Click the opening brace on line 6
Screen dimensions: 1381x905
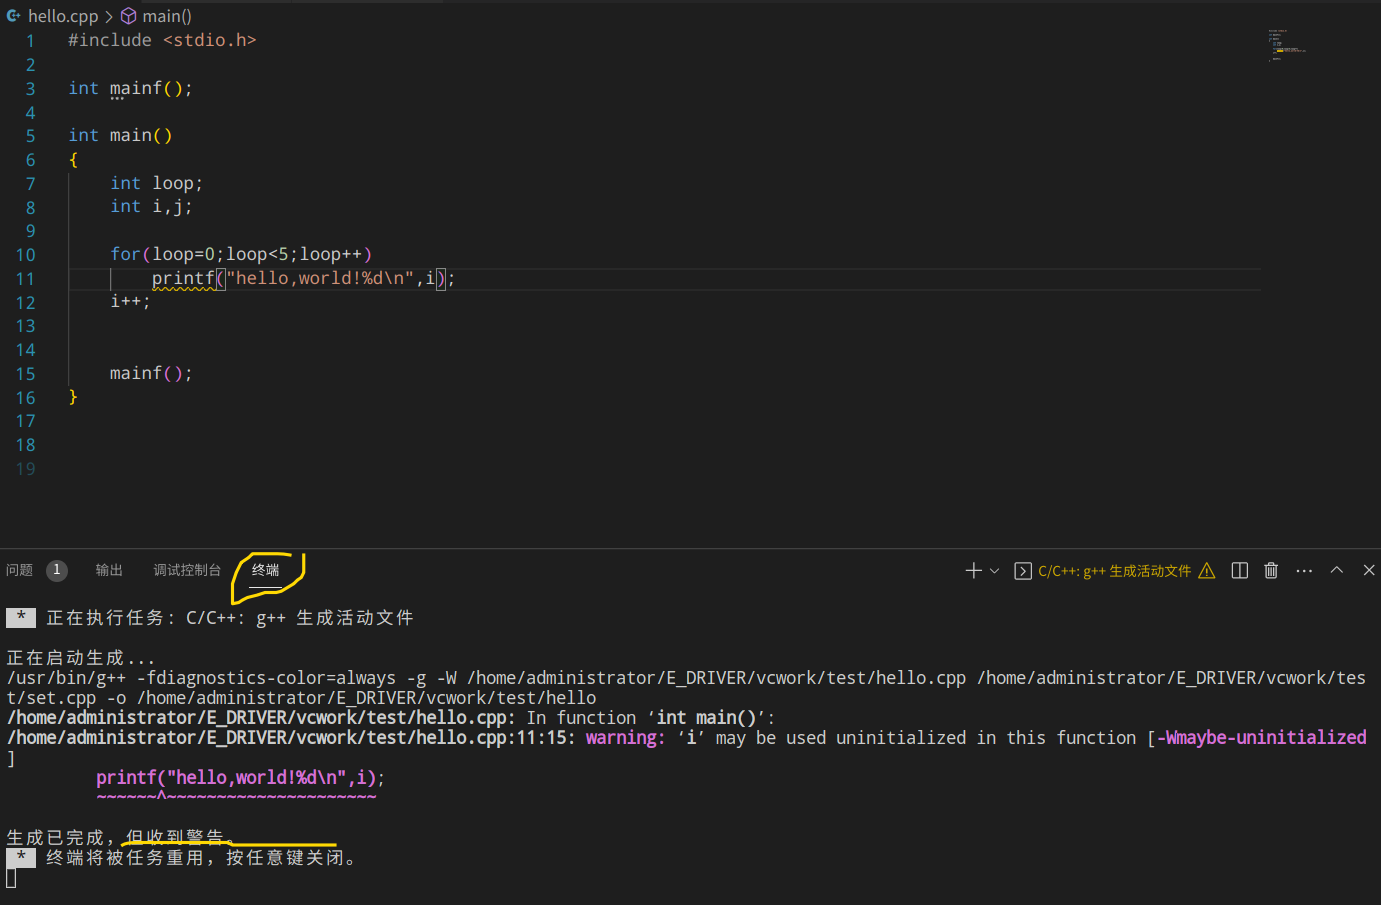click(x=73, y=160)
